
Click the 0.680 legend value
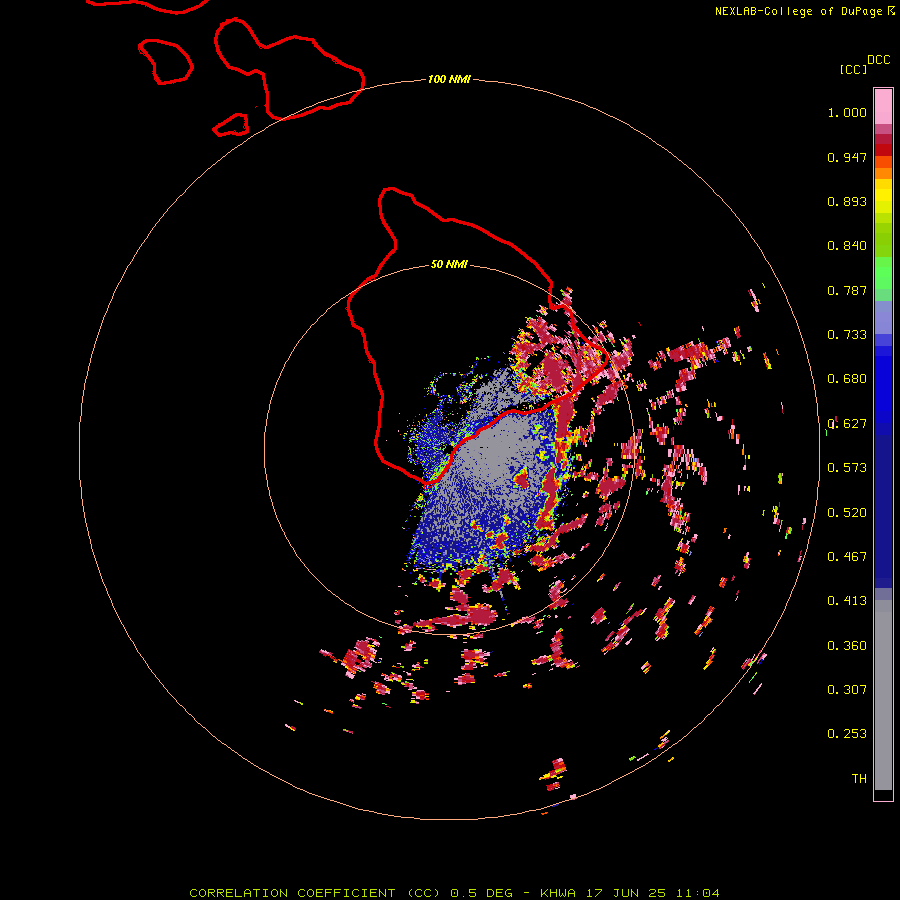(x=847, y=379)
